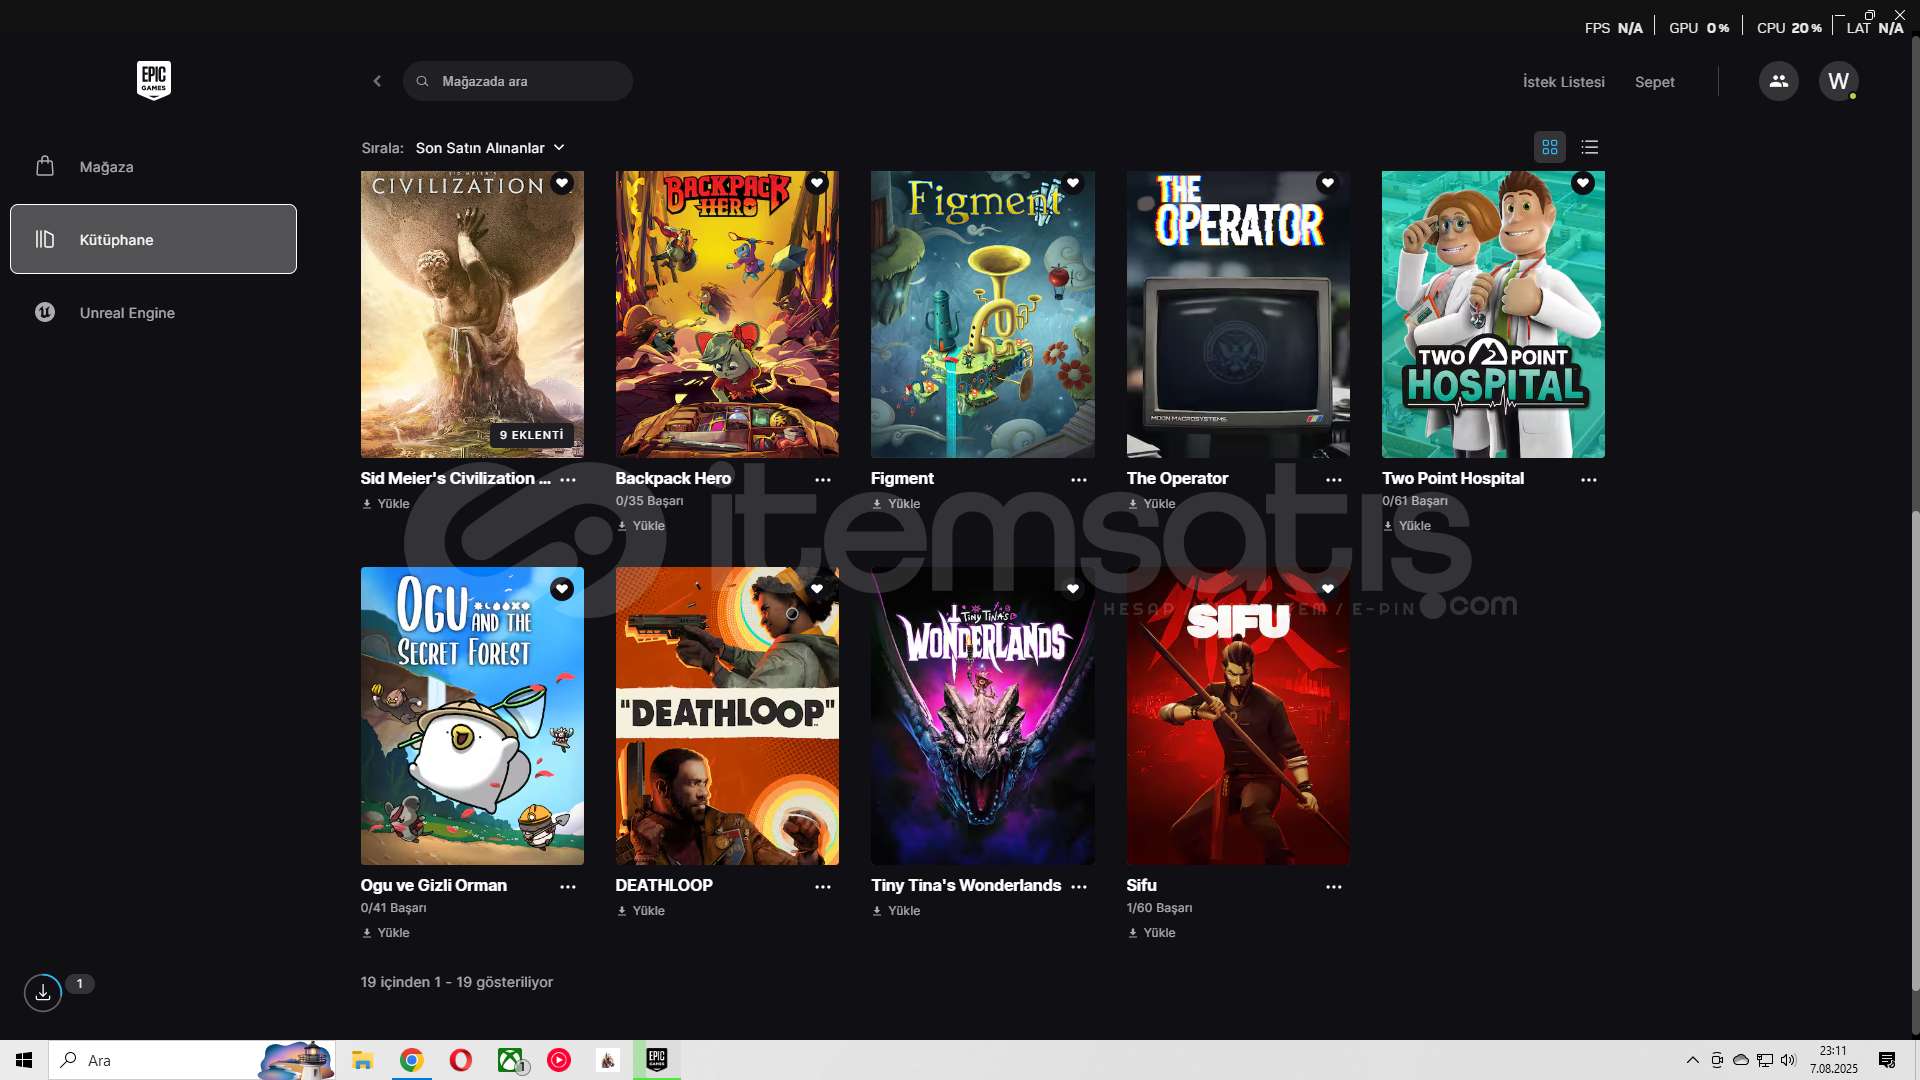Toggle favorite heart on The Operator cover
The image size is (1920, 1080).
(1328, 183)
